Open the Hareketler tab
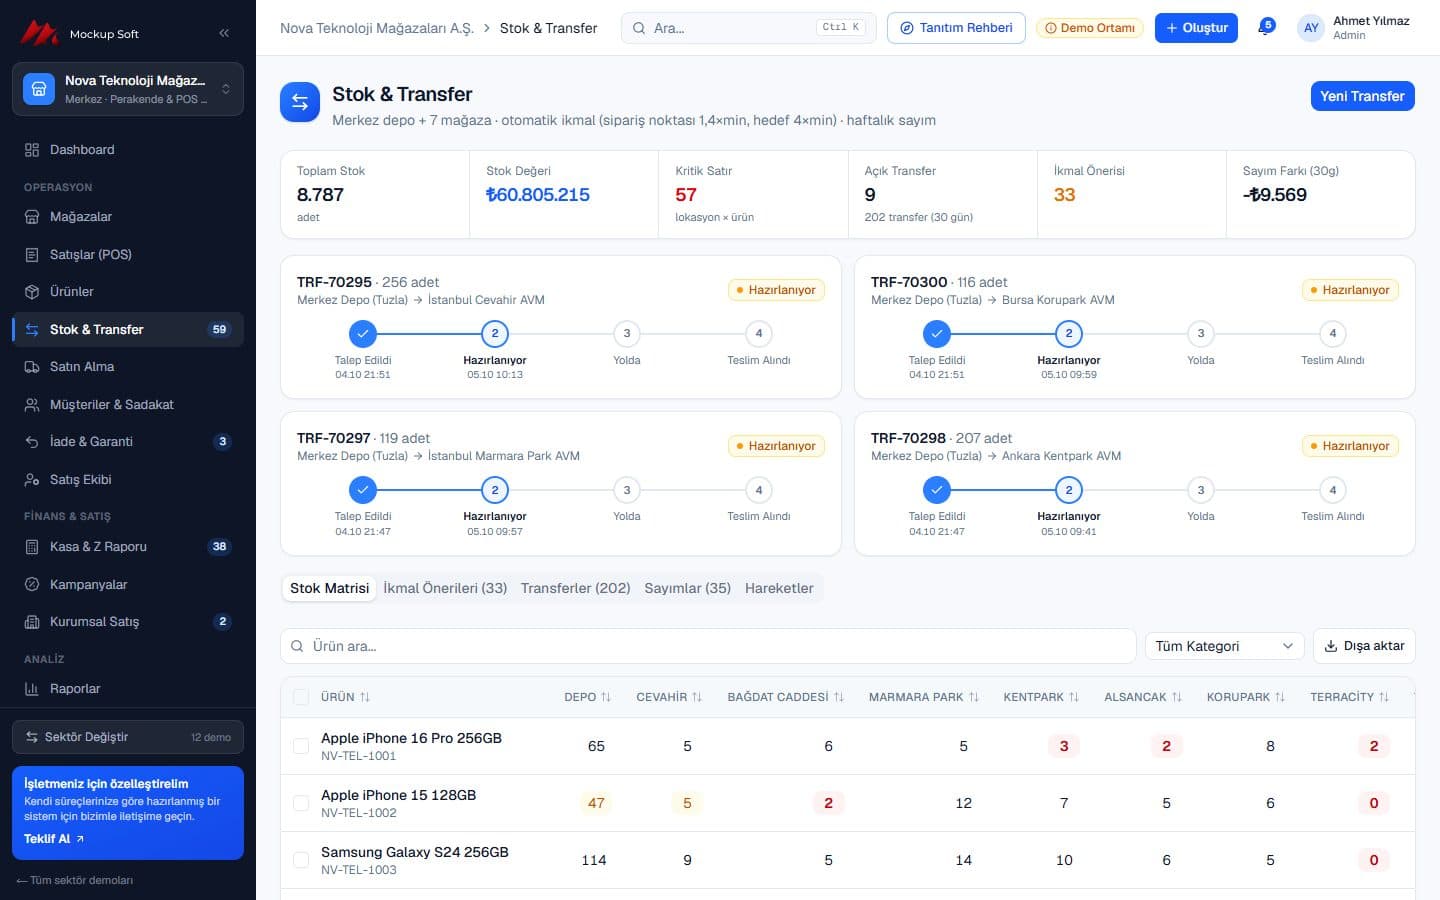Screen dimensions: 1440x900 (779, 588)
